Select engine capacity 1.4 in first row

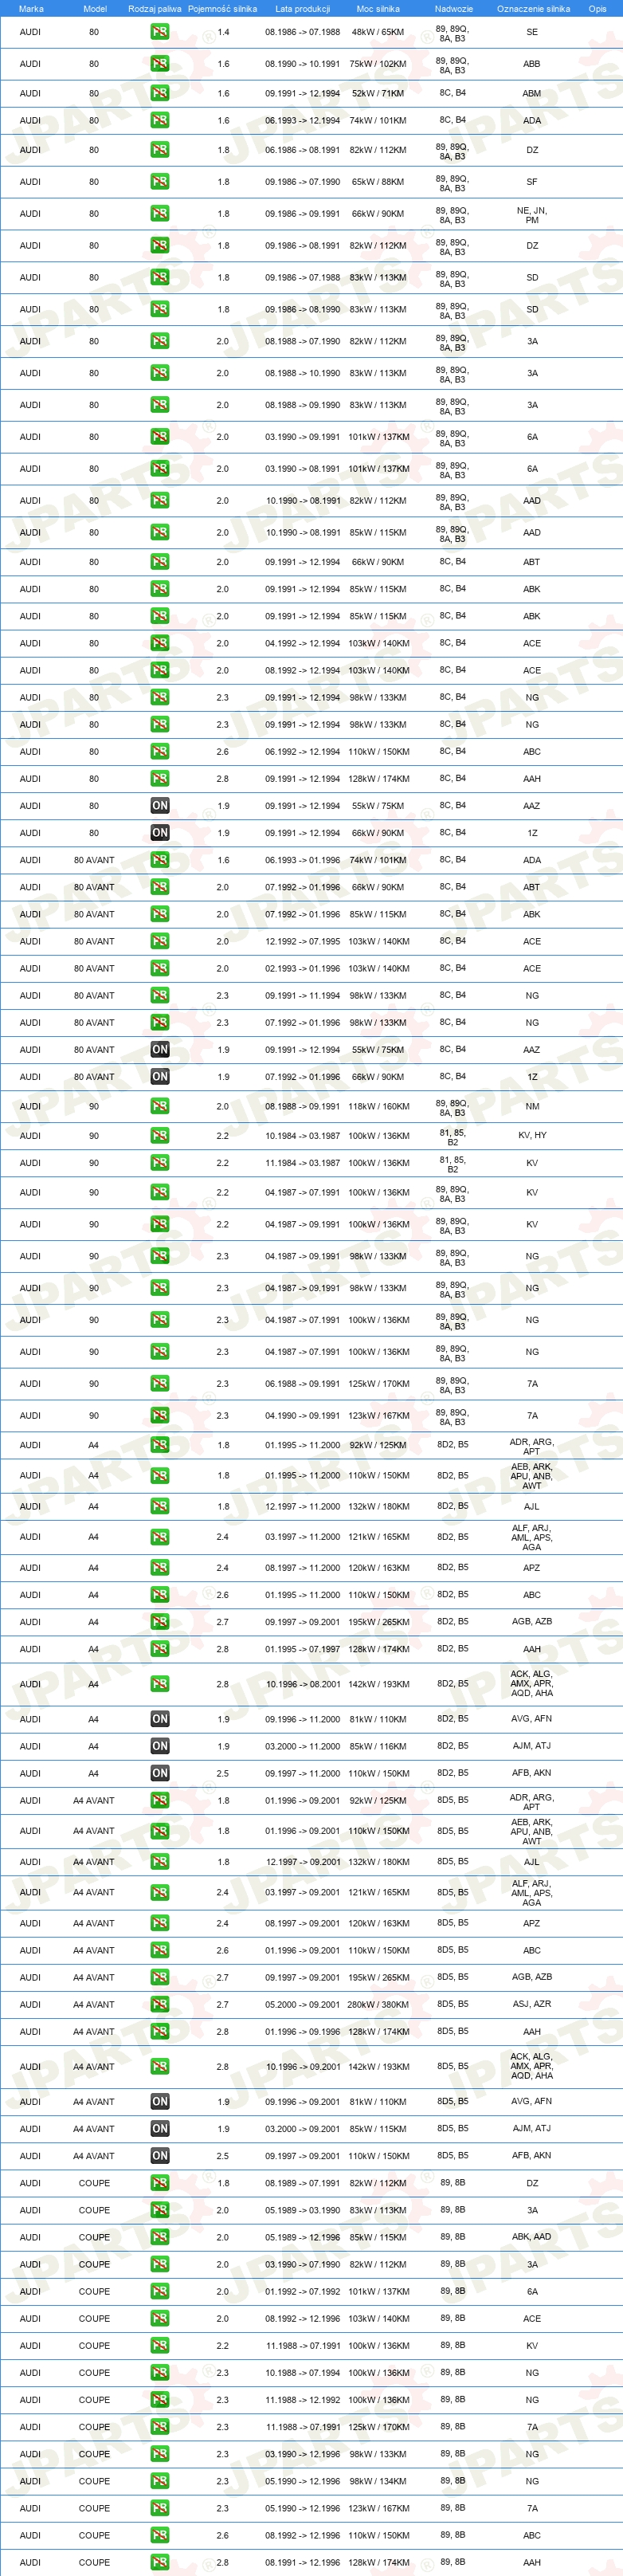tap(223, 32)
